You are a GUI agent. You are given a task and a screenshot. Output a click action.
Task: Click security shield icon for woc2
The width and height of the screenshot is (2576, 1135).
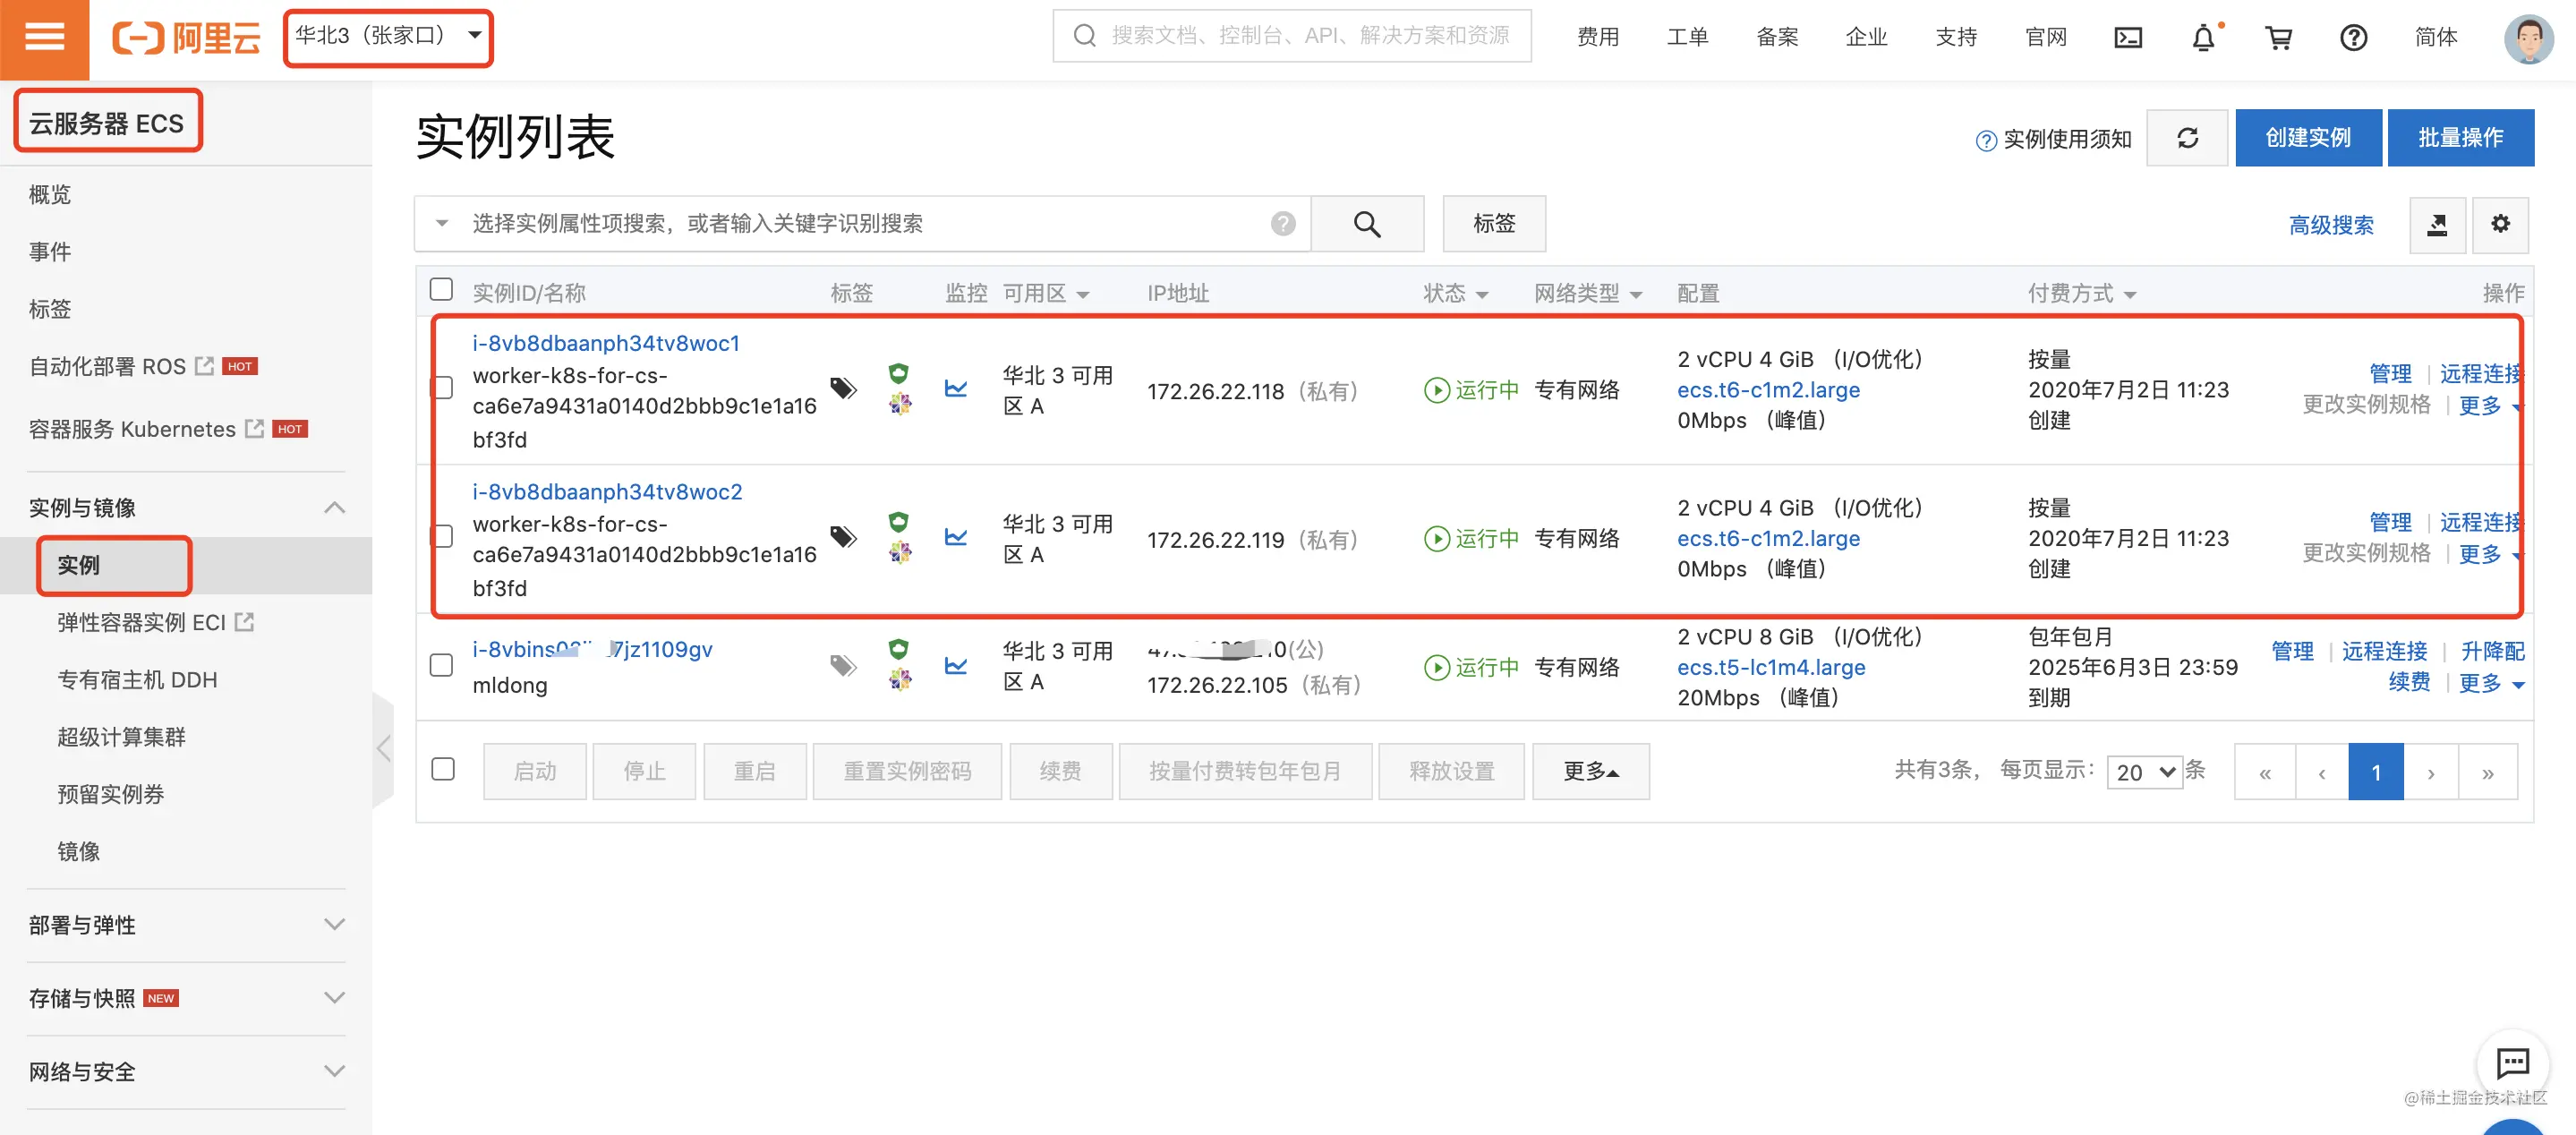click(899, 522)
